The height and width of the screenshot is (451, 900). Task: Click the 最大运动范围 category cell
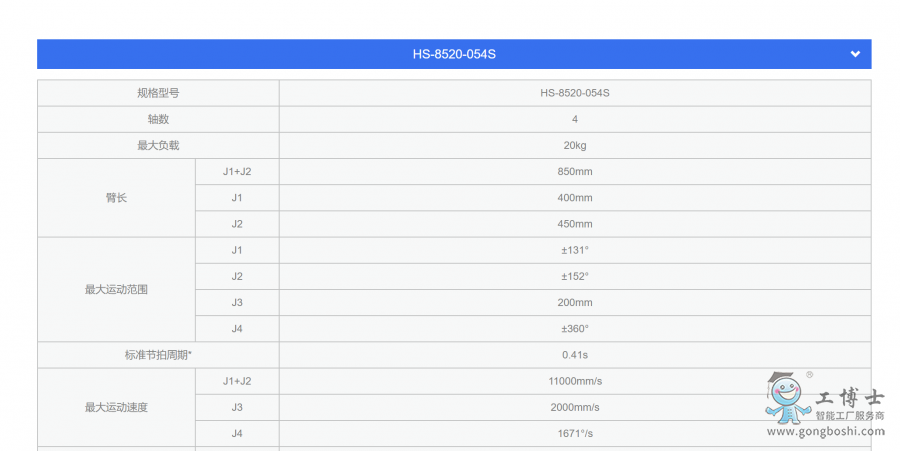(116, 289)
